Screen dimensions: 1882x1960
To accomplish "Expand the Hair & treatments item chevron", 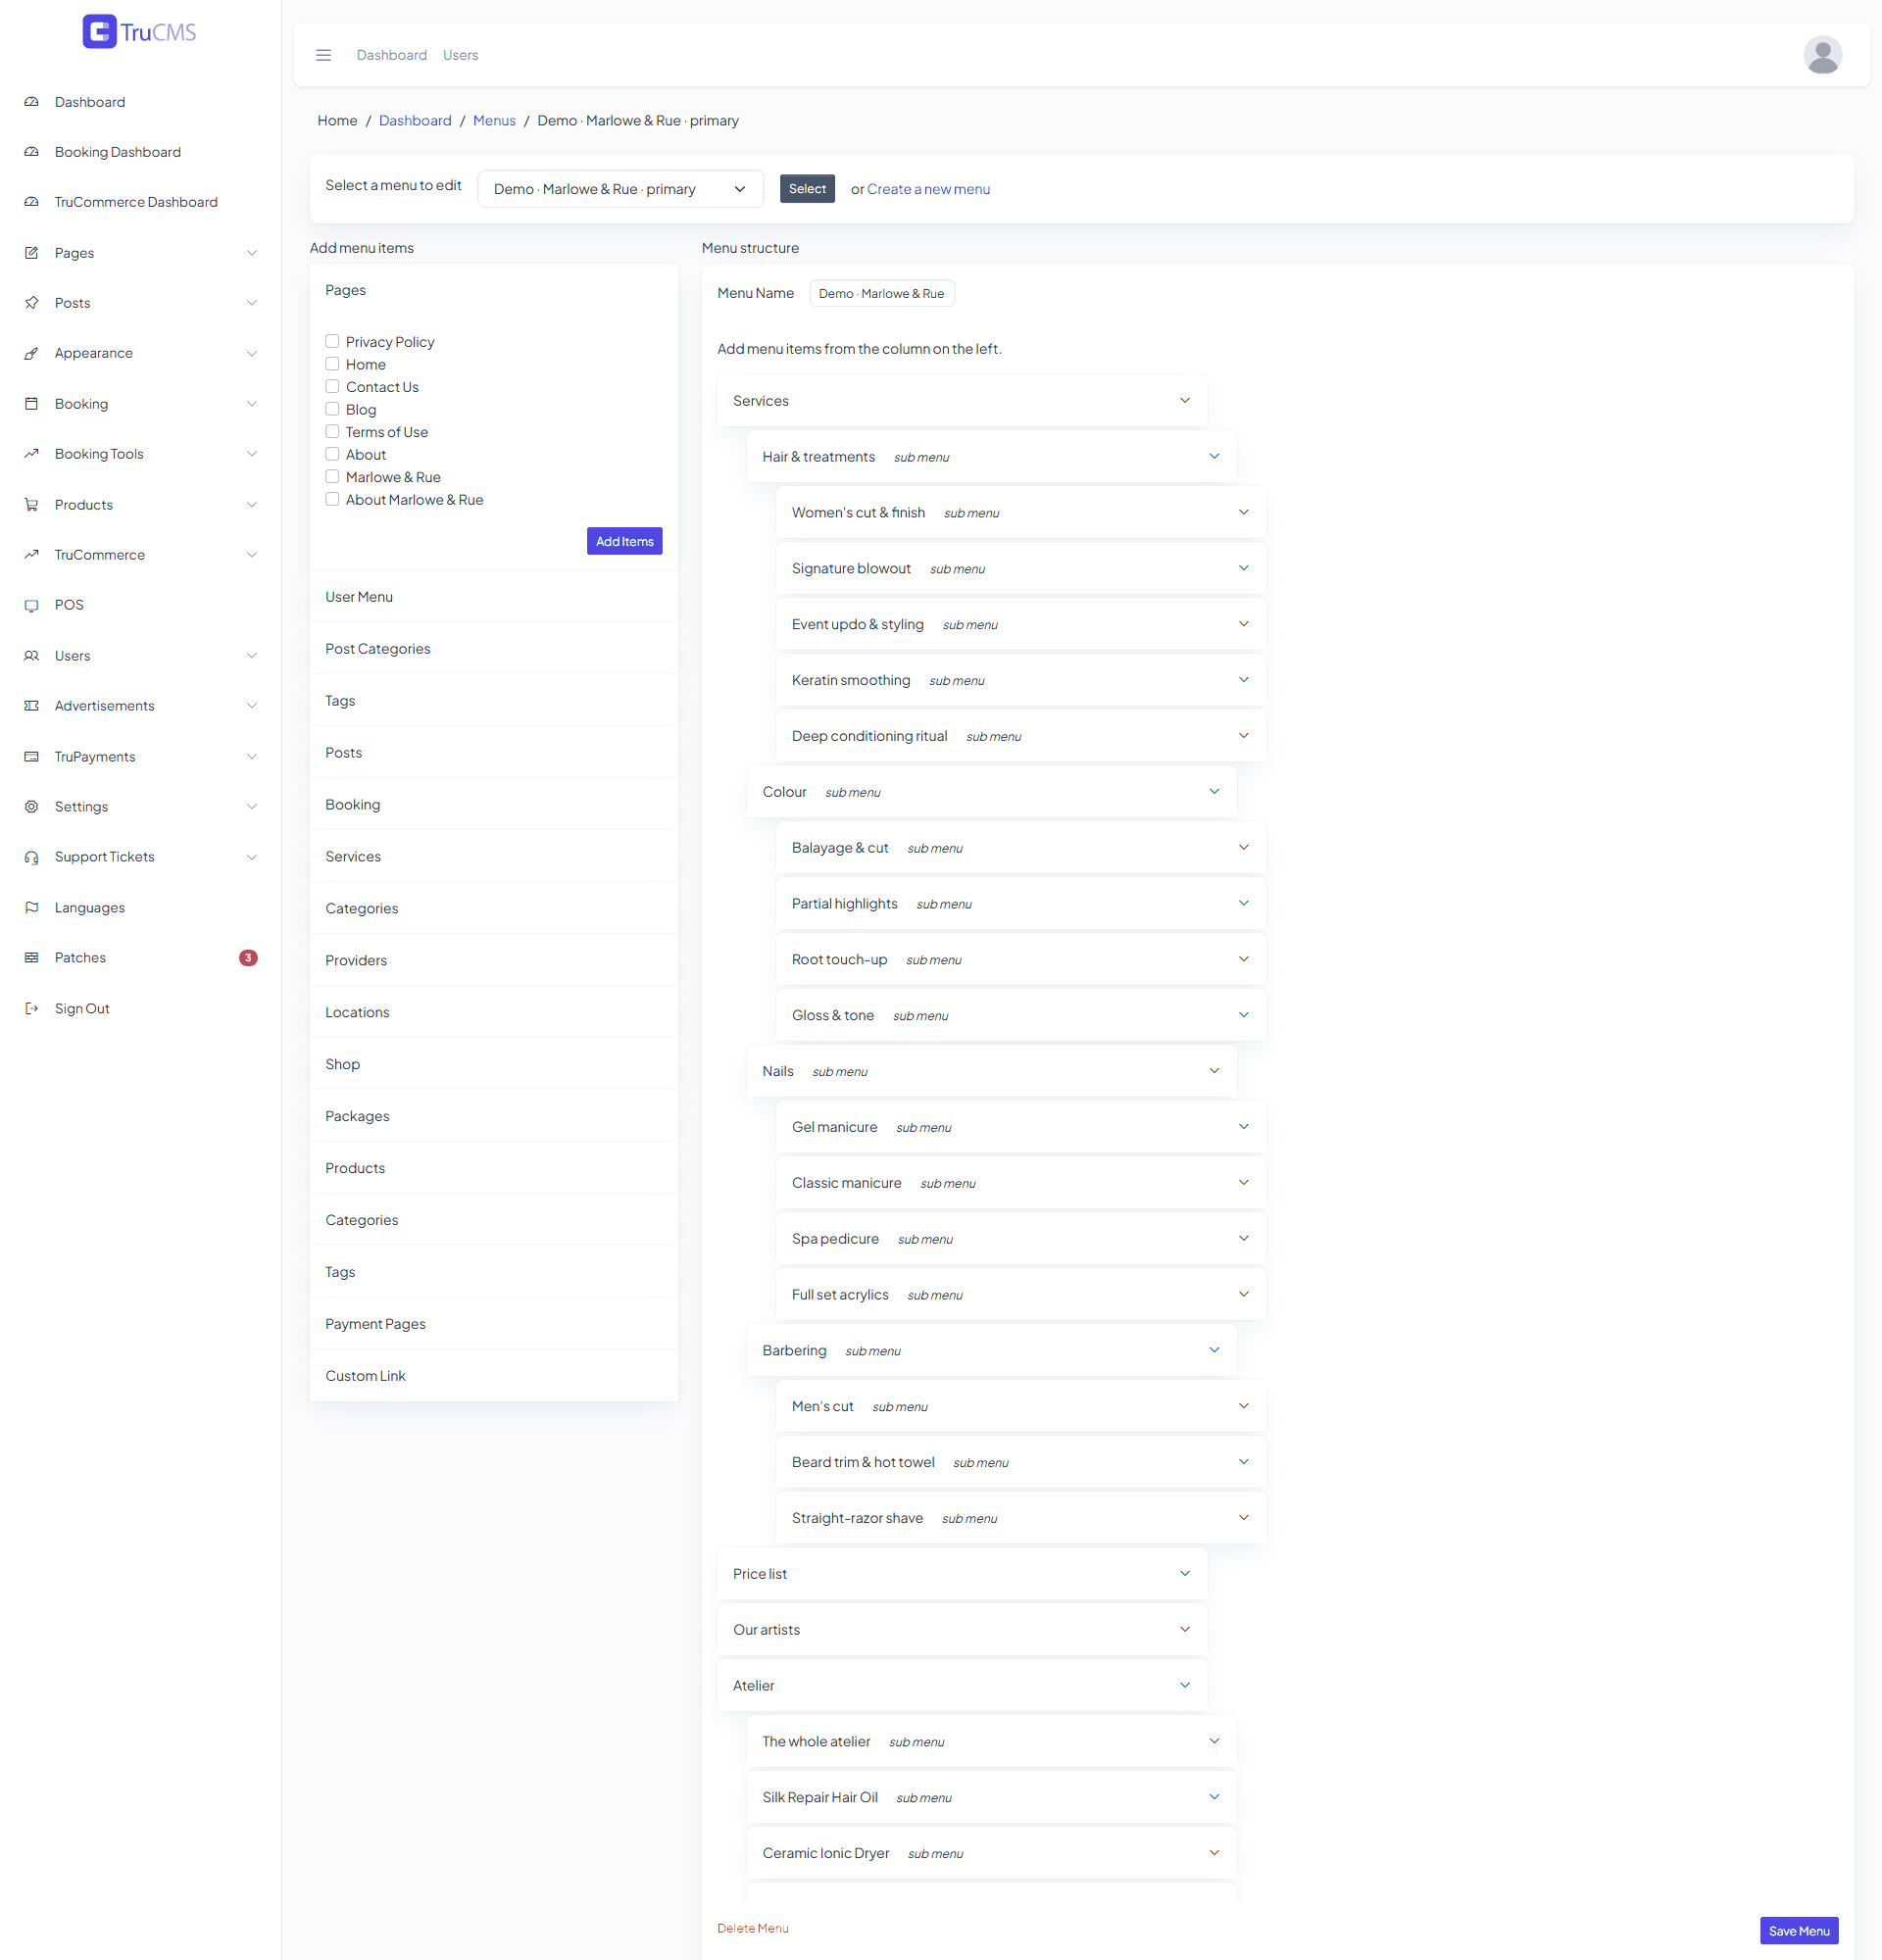I will (x=1214, y=456).
